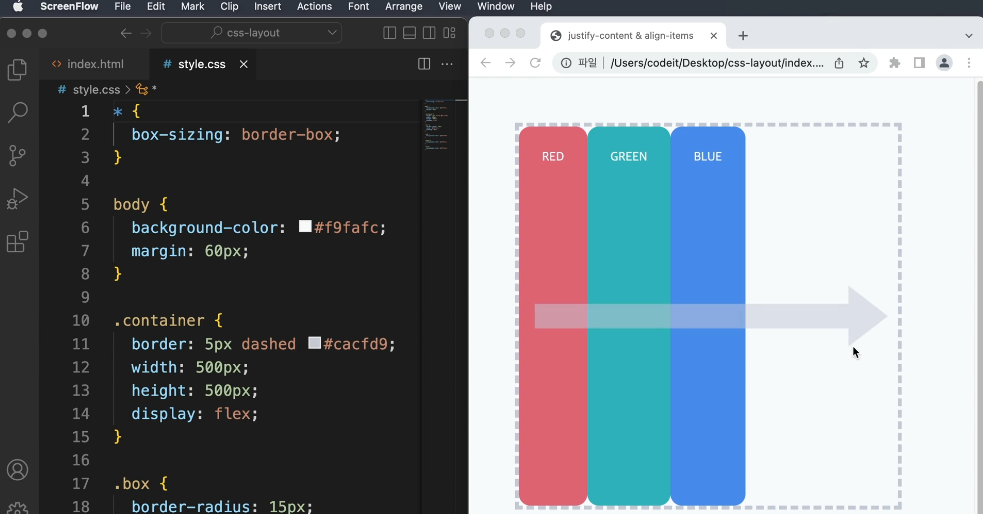Close the style.css tab
Viewport: 983px width, 514px height.
(x=244, y=64)
